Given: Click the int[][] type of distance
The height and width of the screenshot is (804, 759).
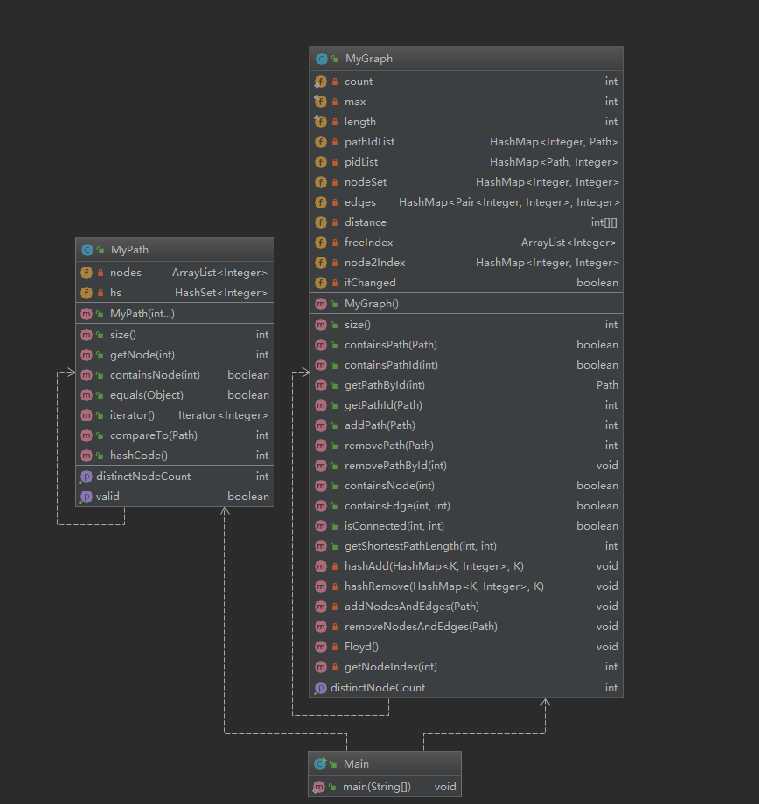Looking at the screenshot, I should (x=604, y=223).
